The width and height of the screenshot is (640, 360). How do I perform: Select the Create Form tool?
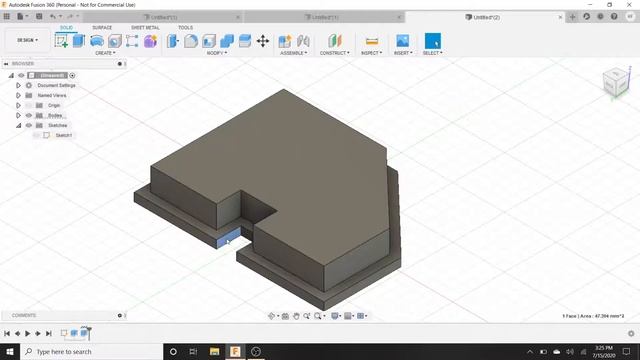click(150, 41)
